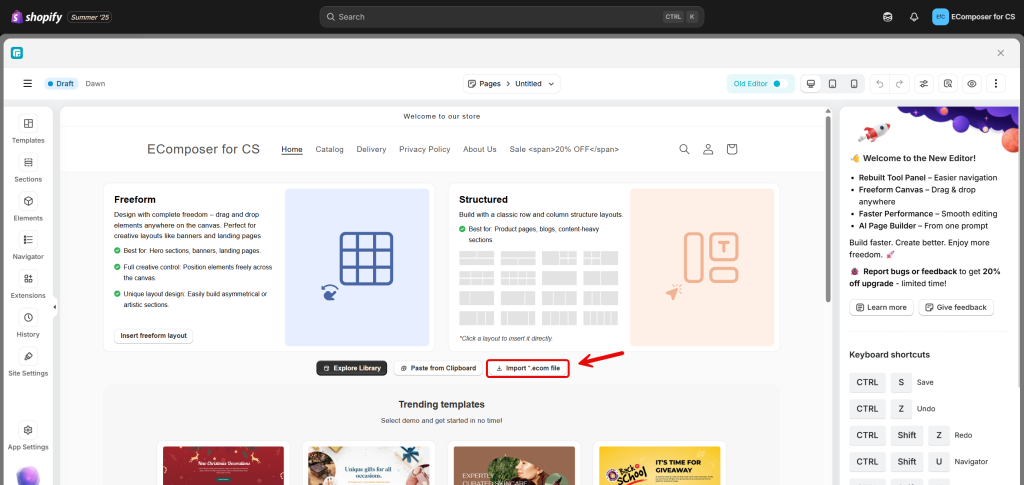Open the hamburger menu
The image size is (1024, 485).
point(27,84)
